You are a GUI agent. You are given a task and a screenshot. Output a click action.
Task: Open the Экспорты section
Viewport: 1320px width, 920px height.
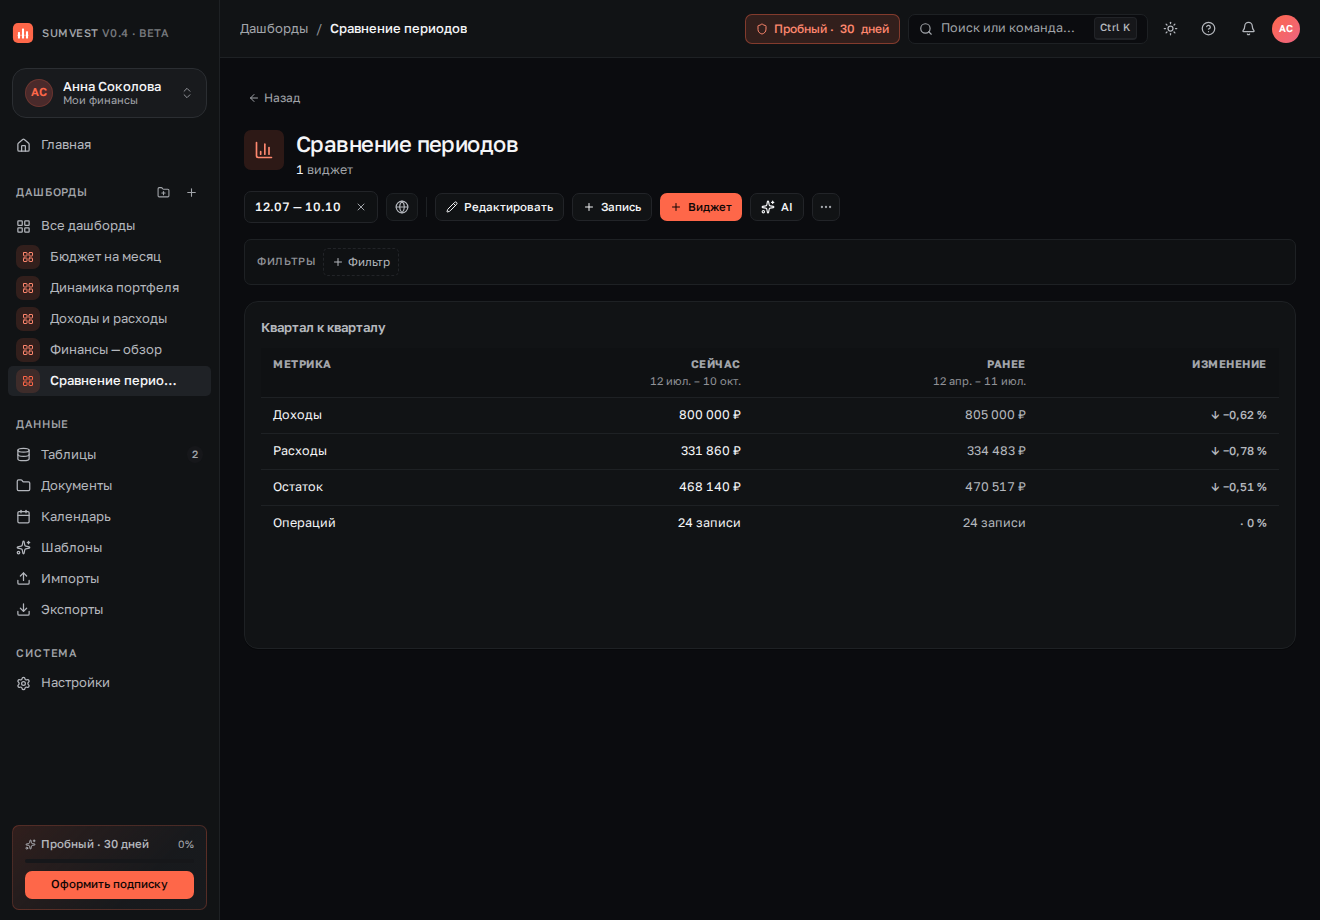pos(109,610)
